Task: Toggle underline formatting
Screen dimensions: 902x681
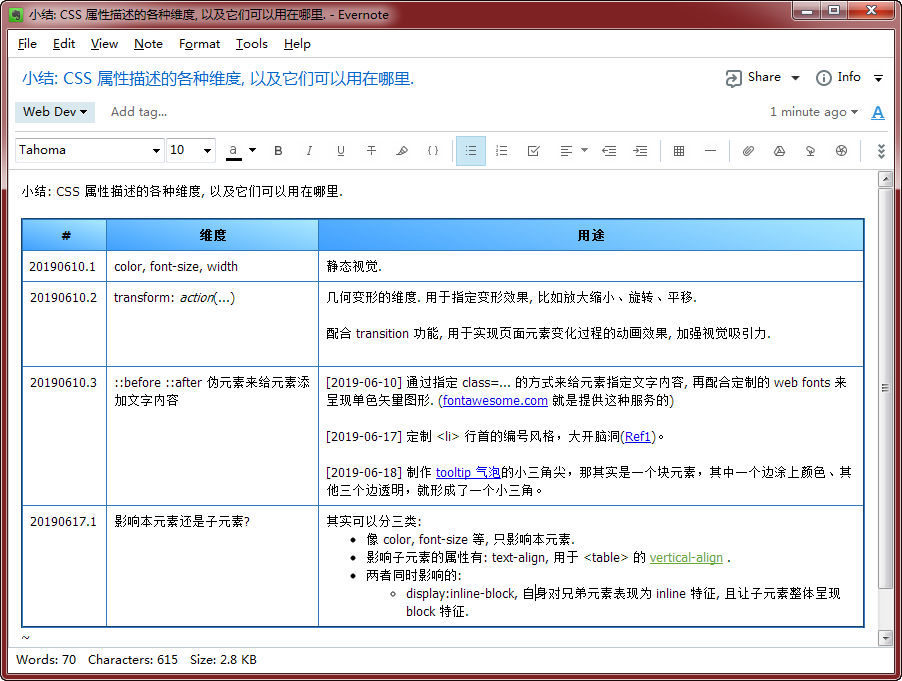Action: click(x=341, y=151)
